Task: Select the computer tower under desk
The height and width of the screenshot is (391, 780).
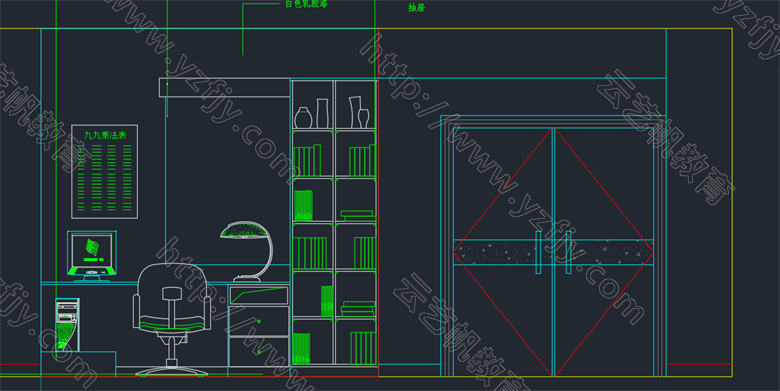Action: (67, 325)
